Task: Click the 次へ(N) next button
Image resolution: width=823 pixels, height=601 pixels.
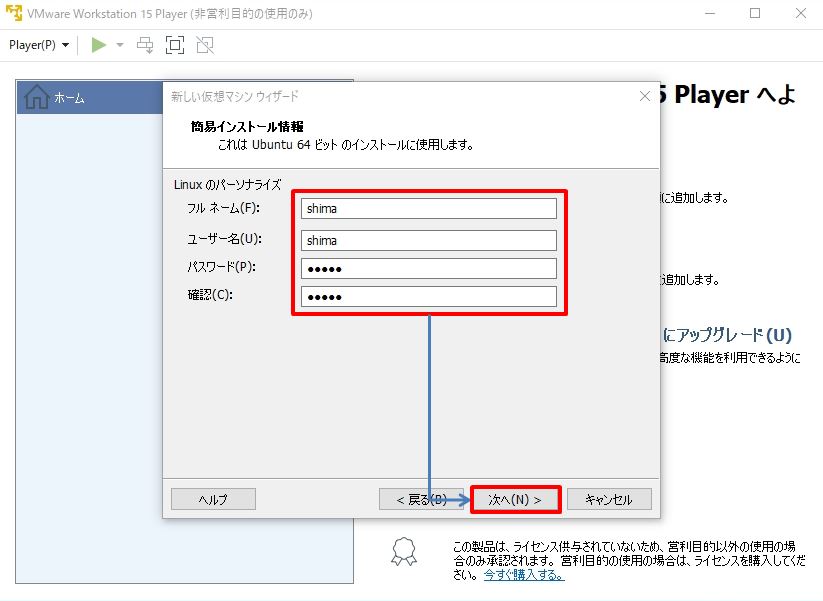Action: [x=515, y=499]
